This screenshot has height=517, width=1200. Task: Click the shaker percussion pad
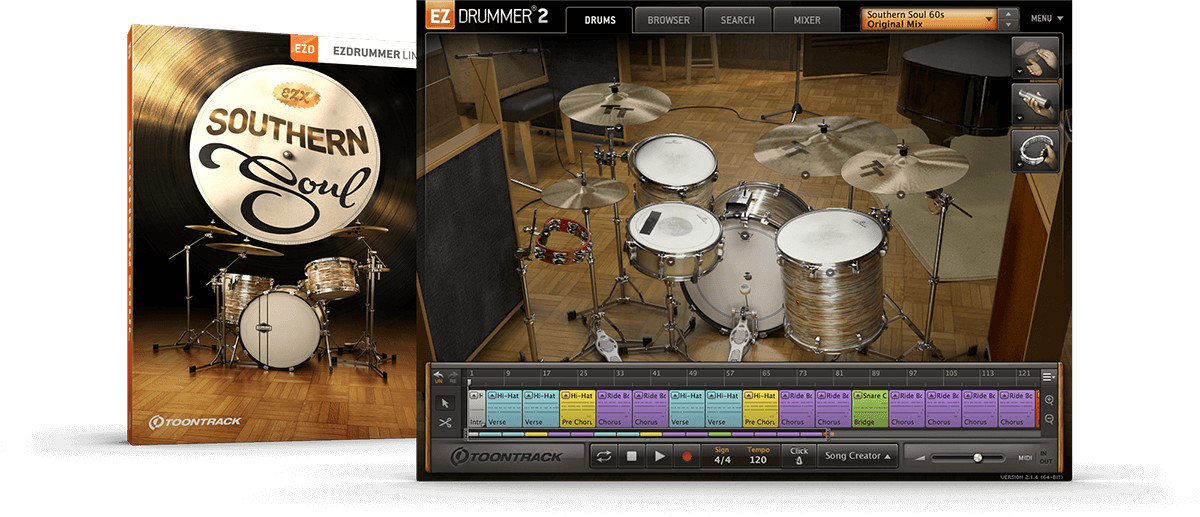click(1036, 105)
